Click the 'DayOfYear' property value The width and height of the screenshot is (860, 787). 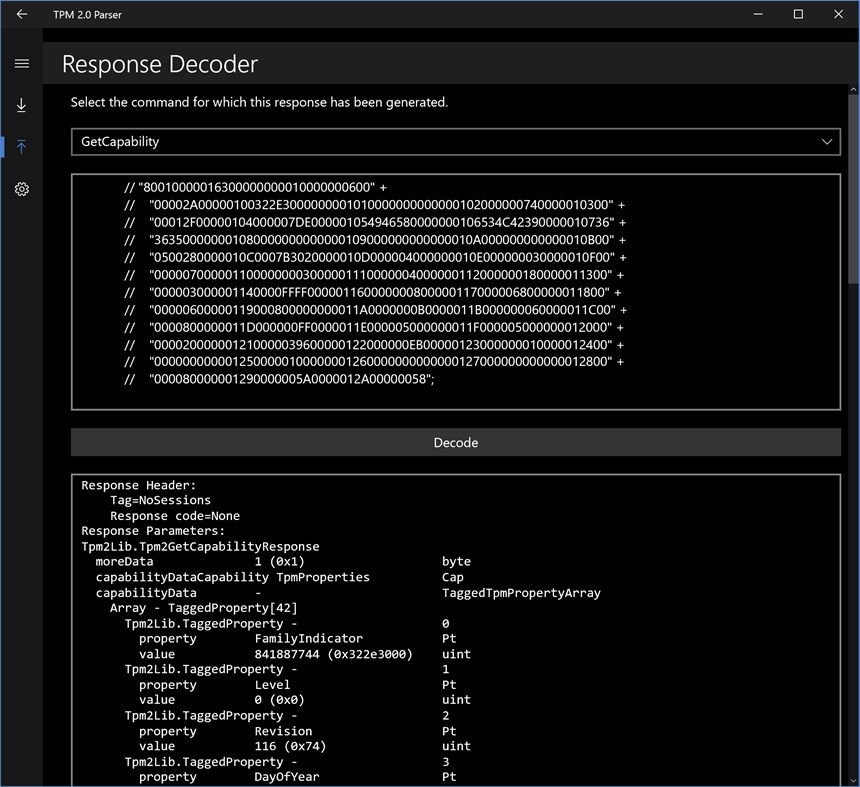click(x=286, y=777)
